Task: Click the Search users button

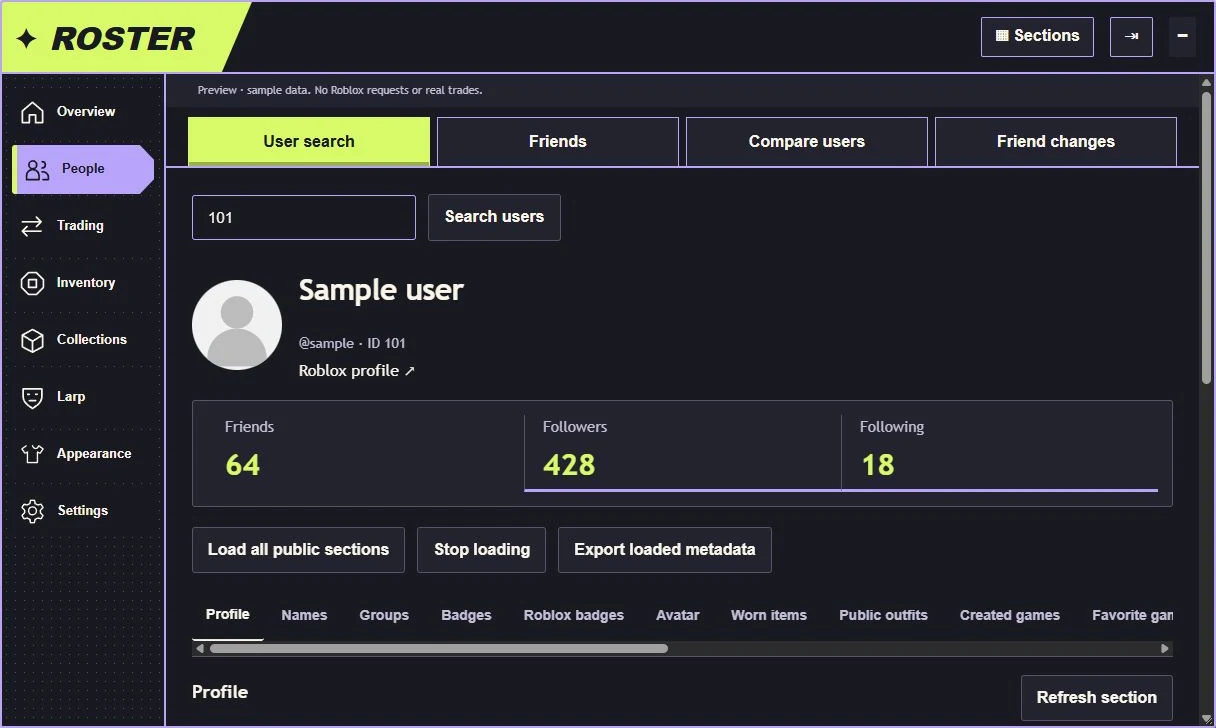Action: [494, 217]
